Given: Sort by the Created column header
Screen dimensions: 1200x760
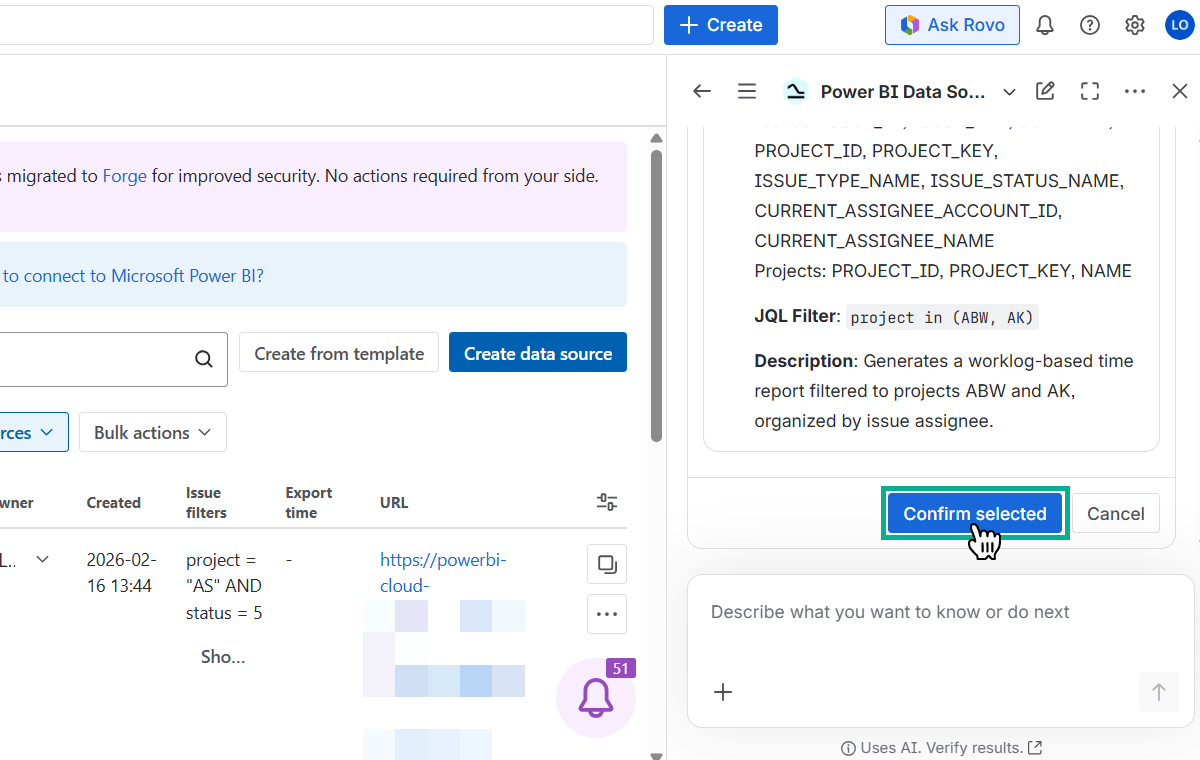Looking at the screenshot, I should tap(113, 502).
